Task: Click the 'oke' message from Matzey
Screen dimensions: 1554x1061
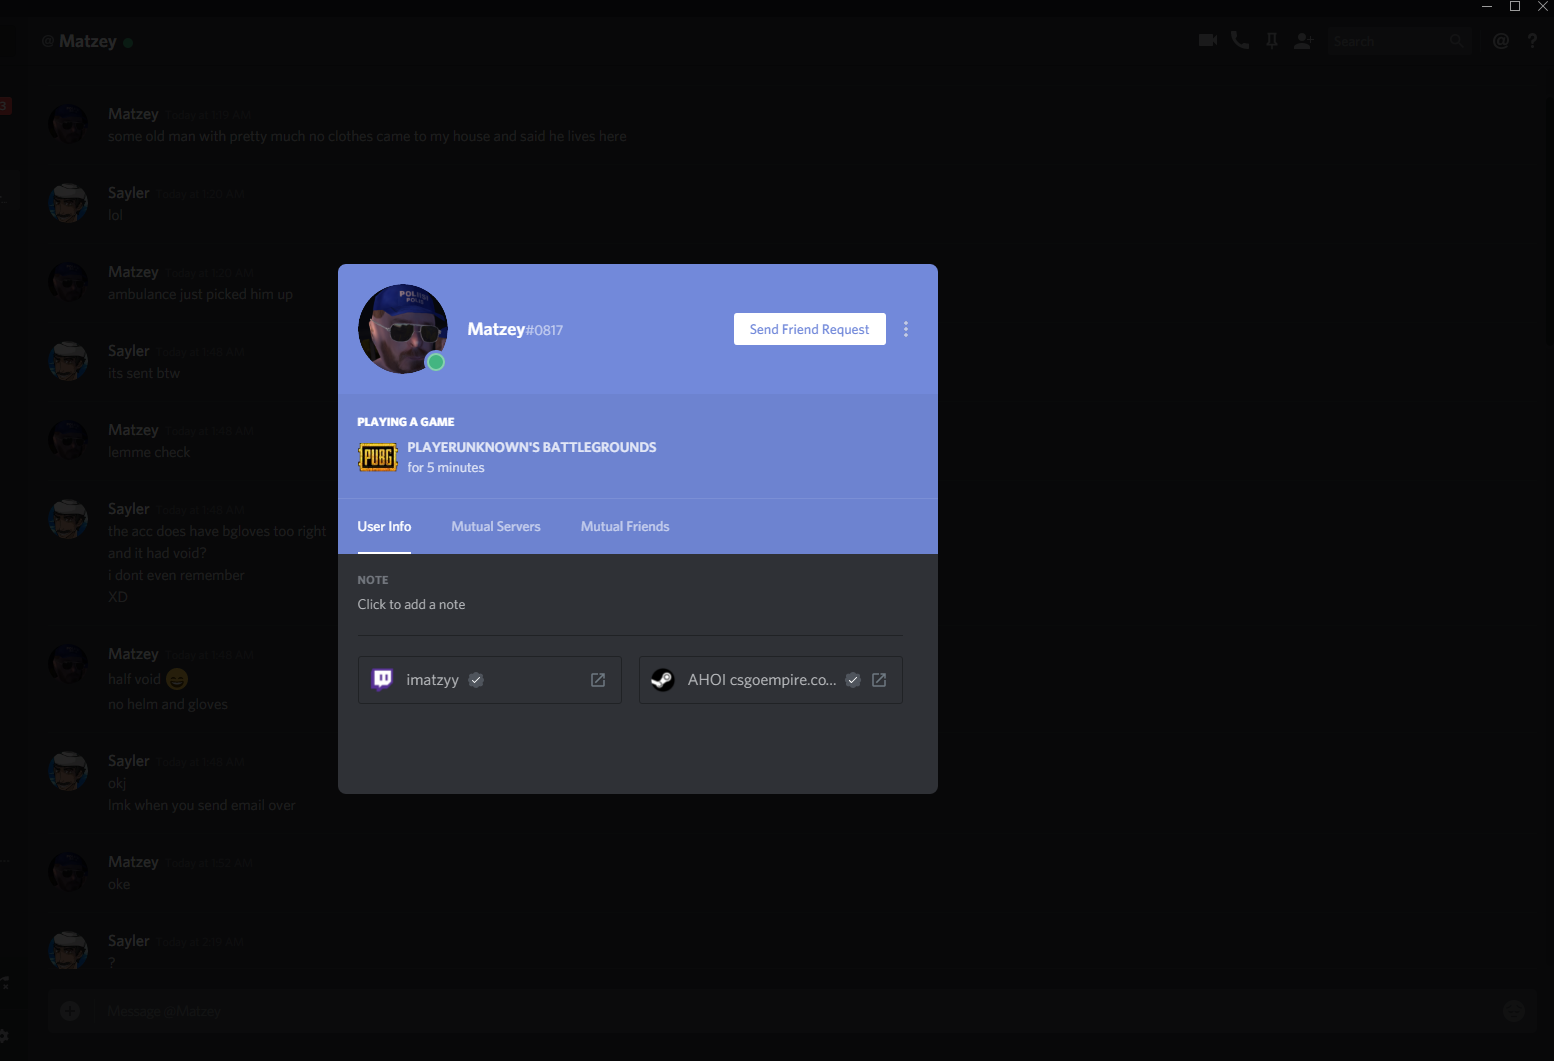Action: 119,884
